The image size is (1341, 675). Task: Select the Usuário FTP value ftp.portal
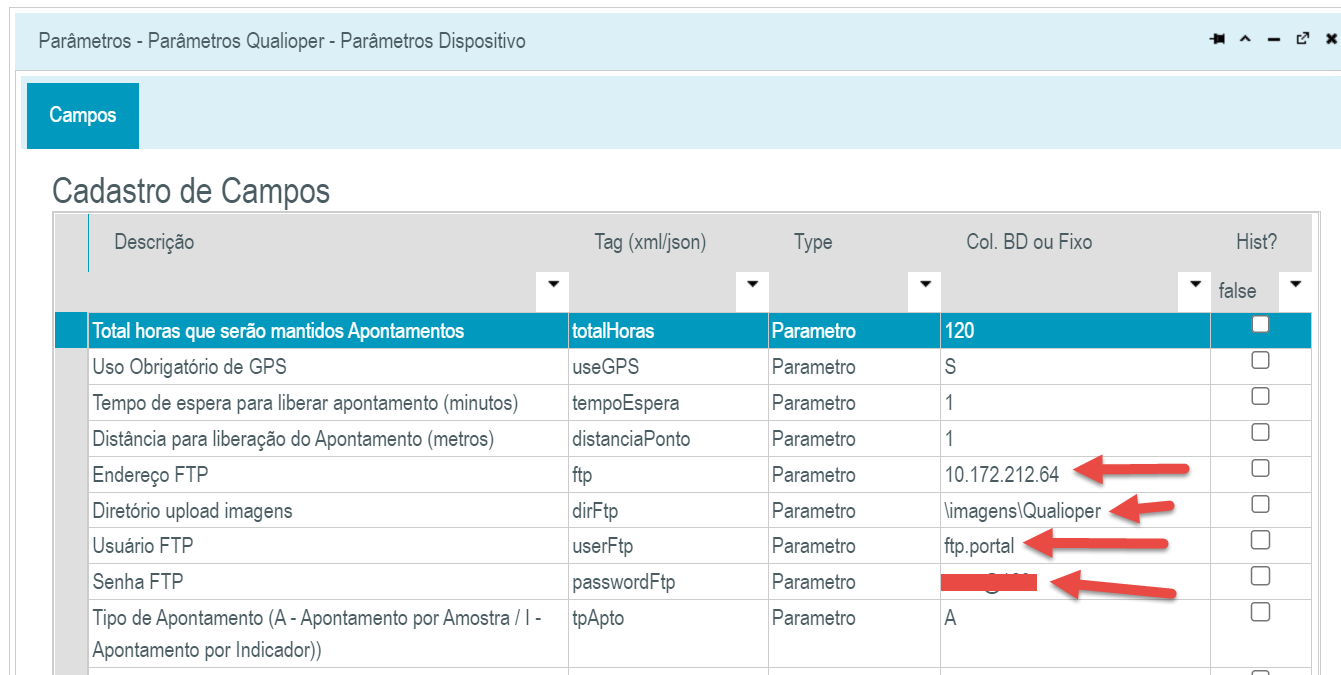point(979,546)
